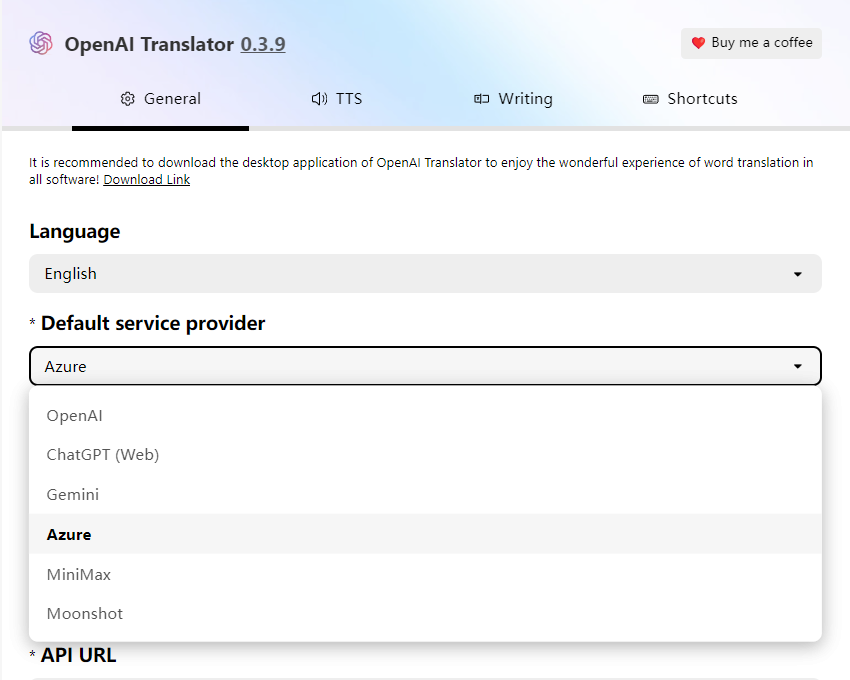Click the TTS speaker icon
850x680 pixels.
[x=319, y=99]
